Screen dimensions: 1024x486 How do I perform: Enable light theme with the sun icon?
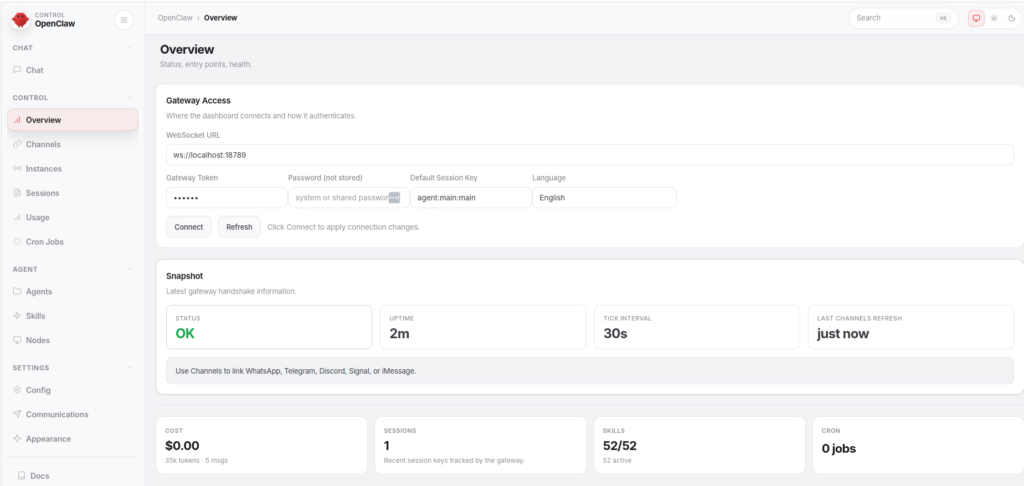[x=994, y=18]
